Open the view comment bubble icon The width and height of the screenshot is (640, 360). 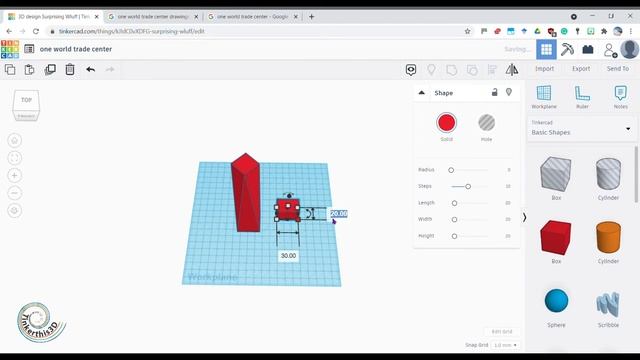coord(411,70)
